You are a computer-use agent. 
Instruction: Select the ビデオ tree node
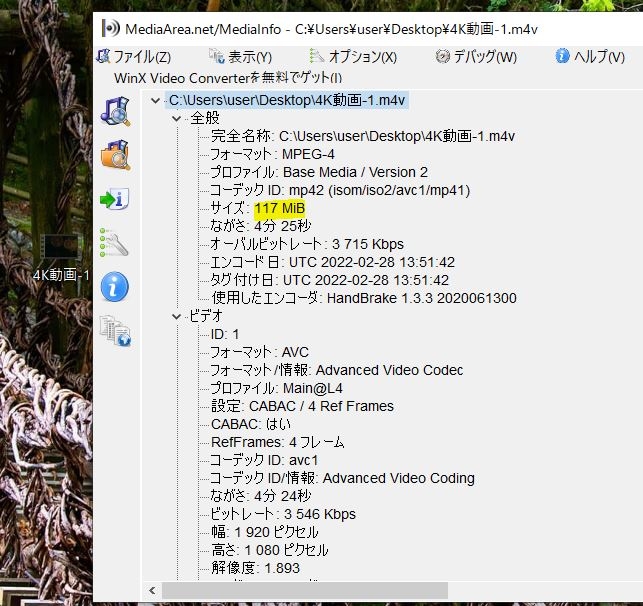[x=206, y=316]
